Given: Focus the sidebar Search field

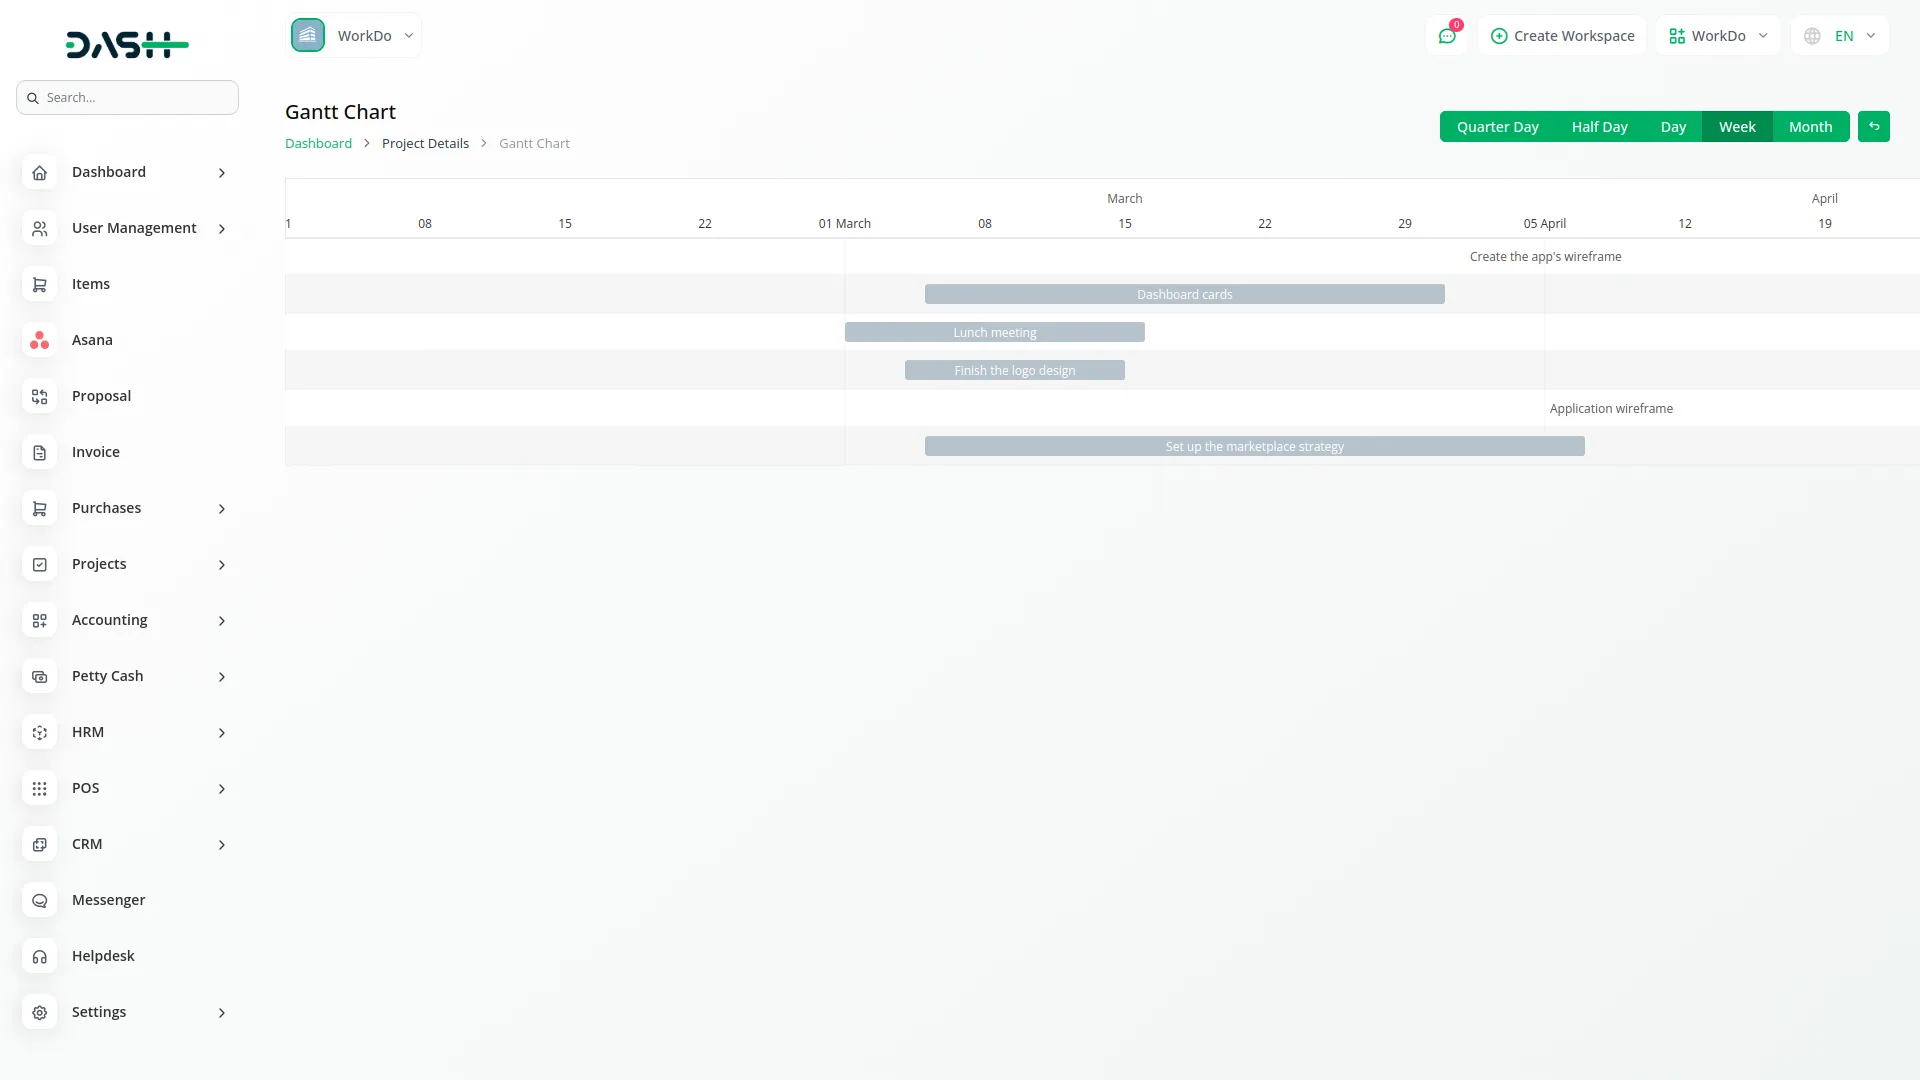Looking at the screenshot, I should point(127,98).
